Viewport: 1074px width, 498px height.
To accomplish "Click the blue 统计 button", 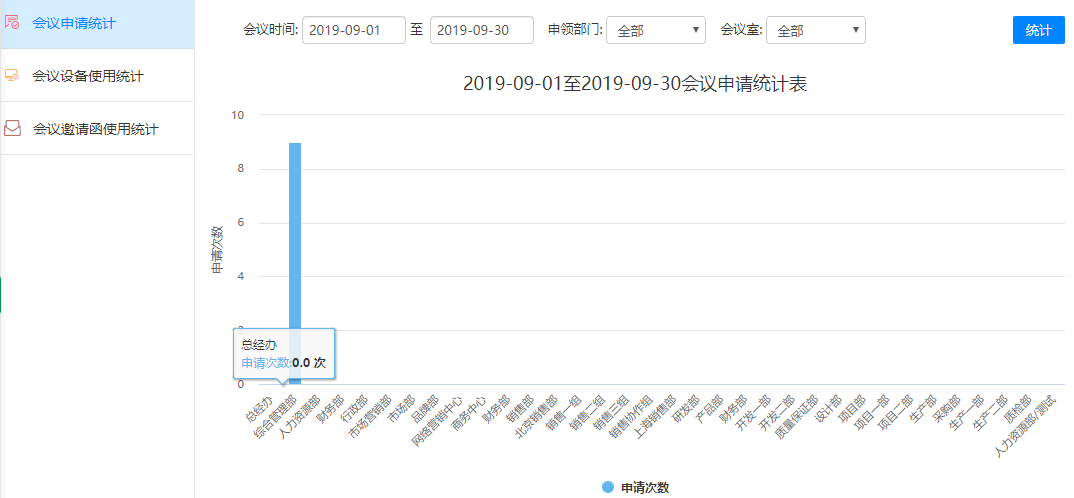I will point(1038,30).
